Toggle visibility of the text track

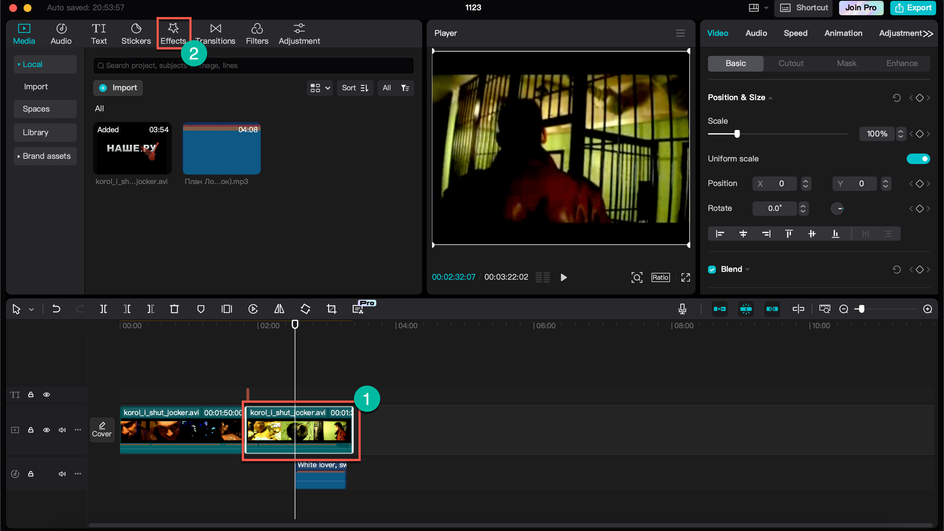click(46, 395)
